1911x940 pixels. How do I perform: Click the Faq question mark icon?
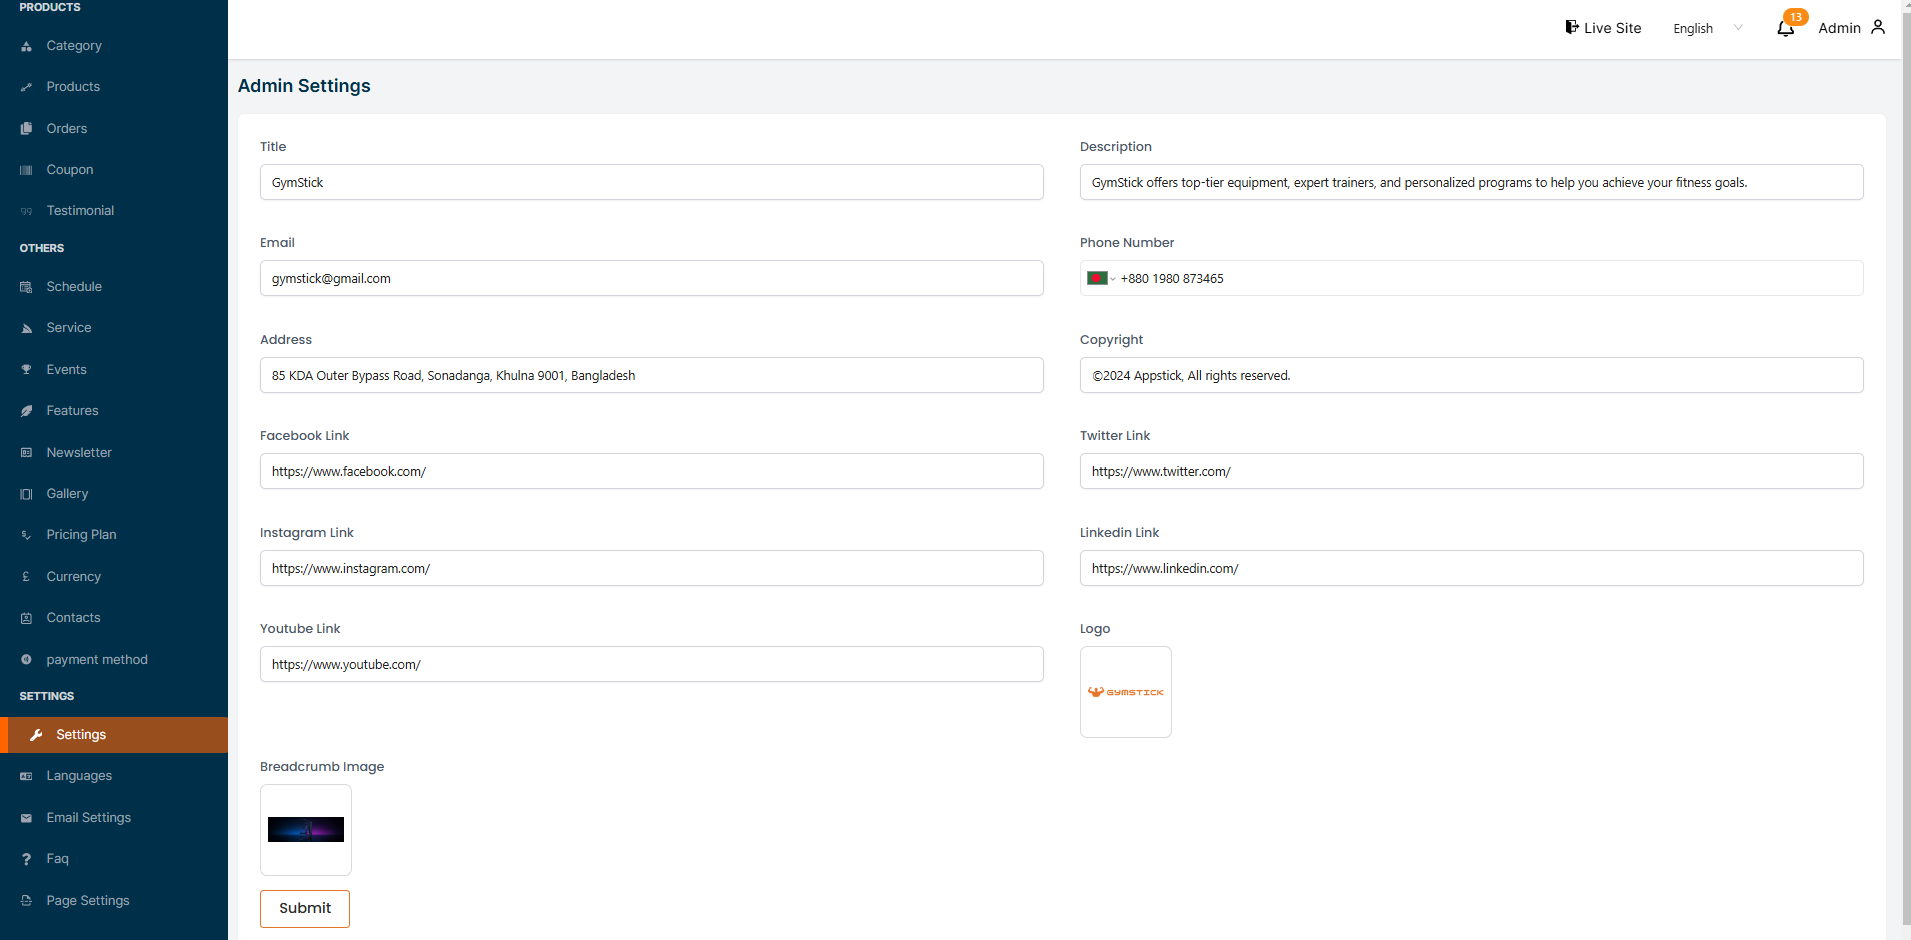click(x=26, y=859)
